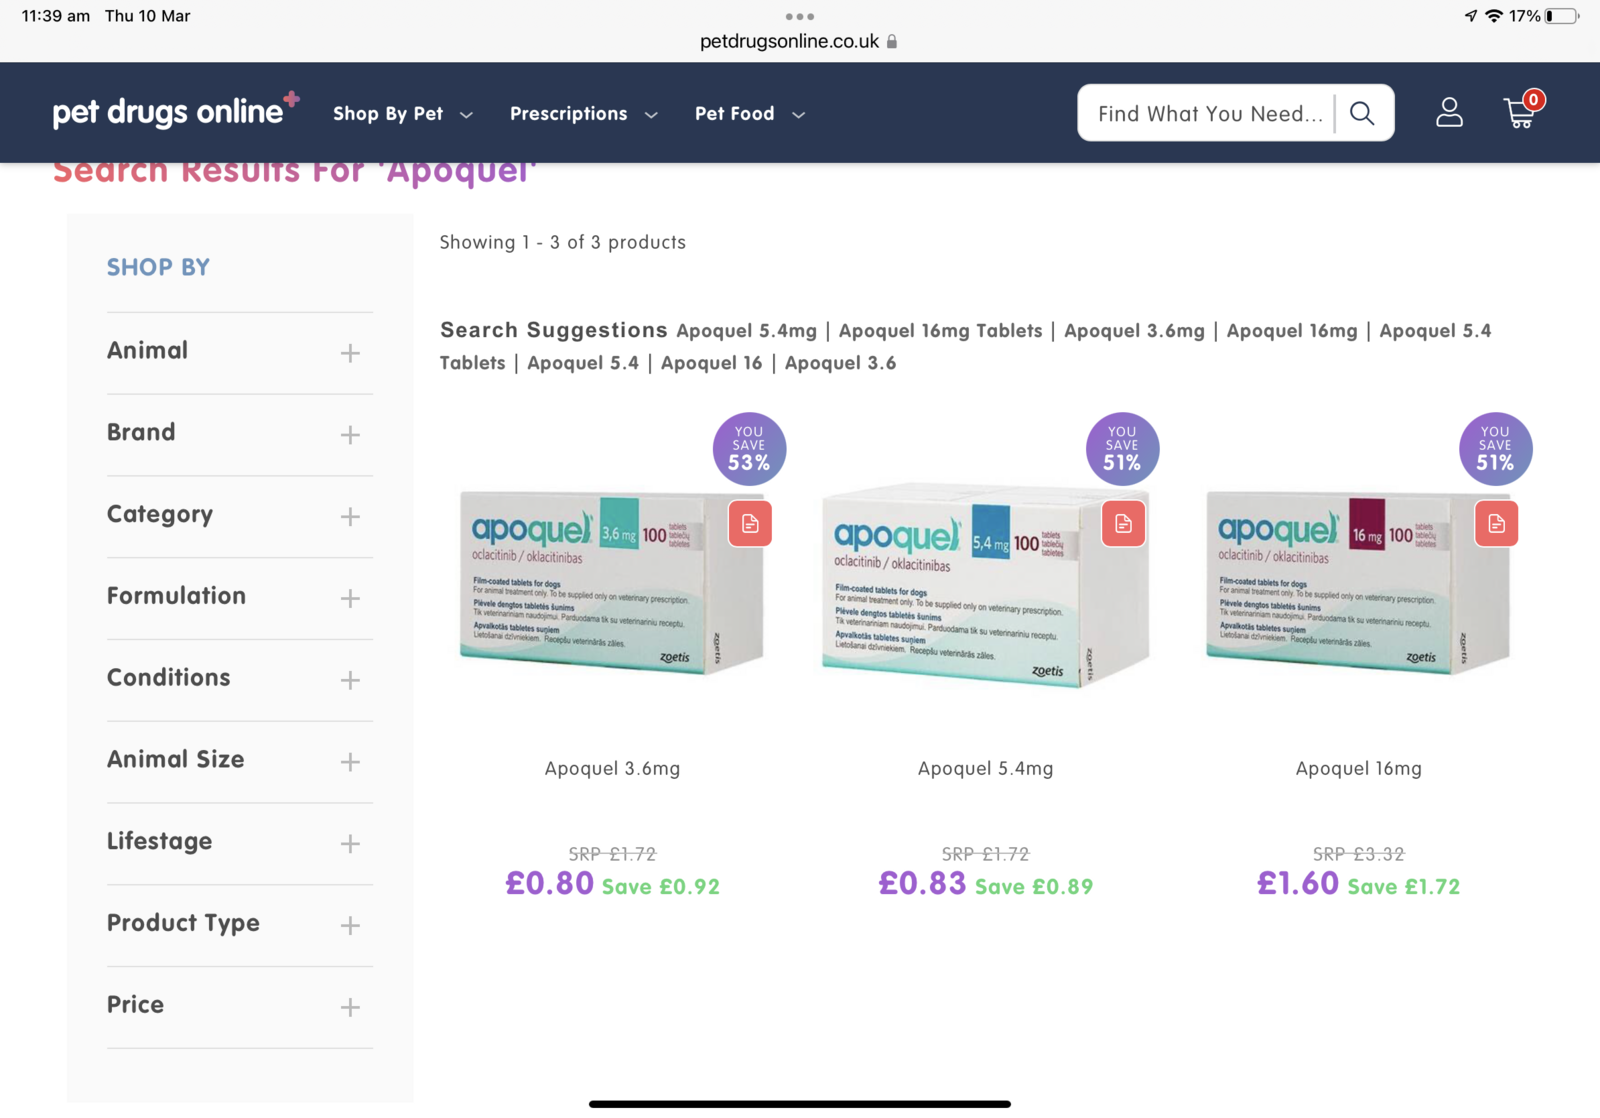Open the Shop By Pet menu

402,114
